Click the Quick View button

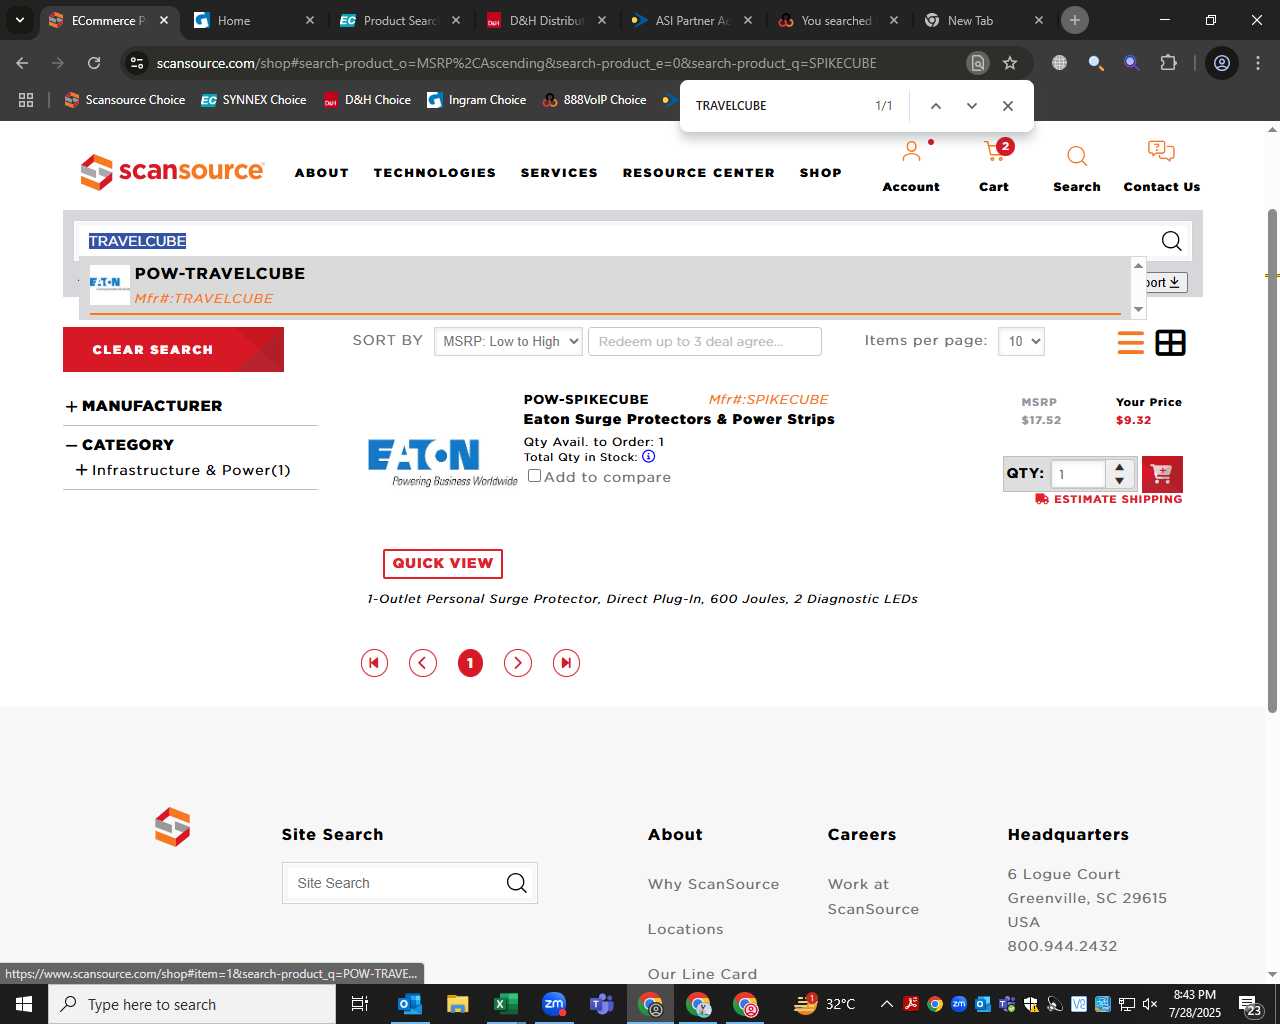(442, 564)
